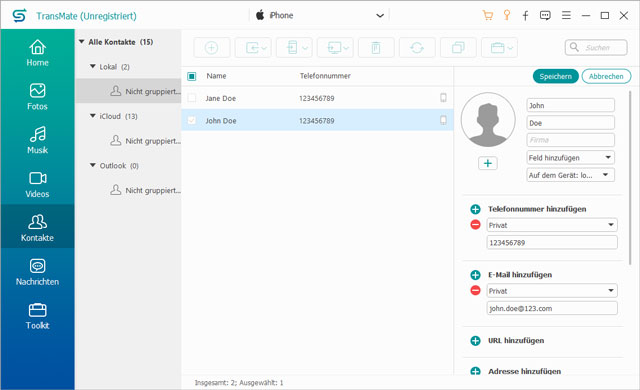The height and width of the screenshot is (390, 640).
Task: Select Nicht gruppiert under Lokal
Action: 128,91
